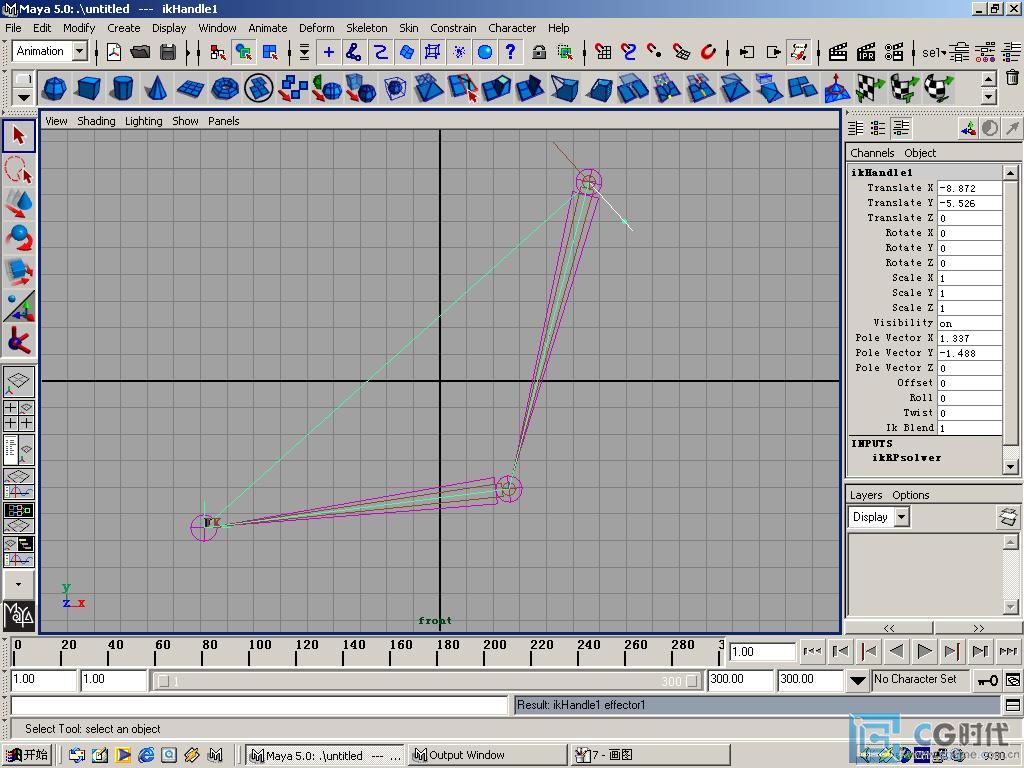Select the ikRPsolver input node
1024x768 pixels.
pos(906,458)
